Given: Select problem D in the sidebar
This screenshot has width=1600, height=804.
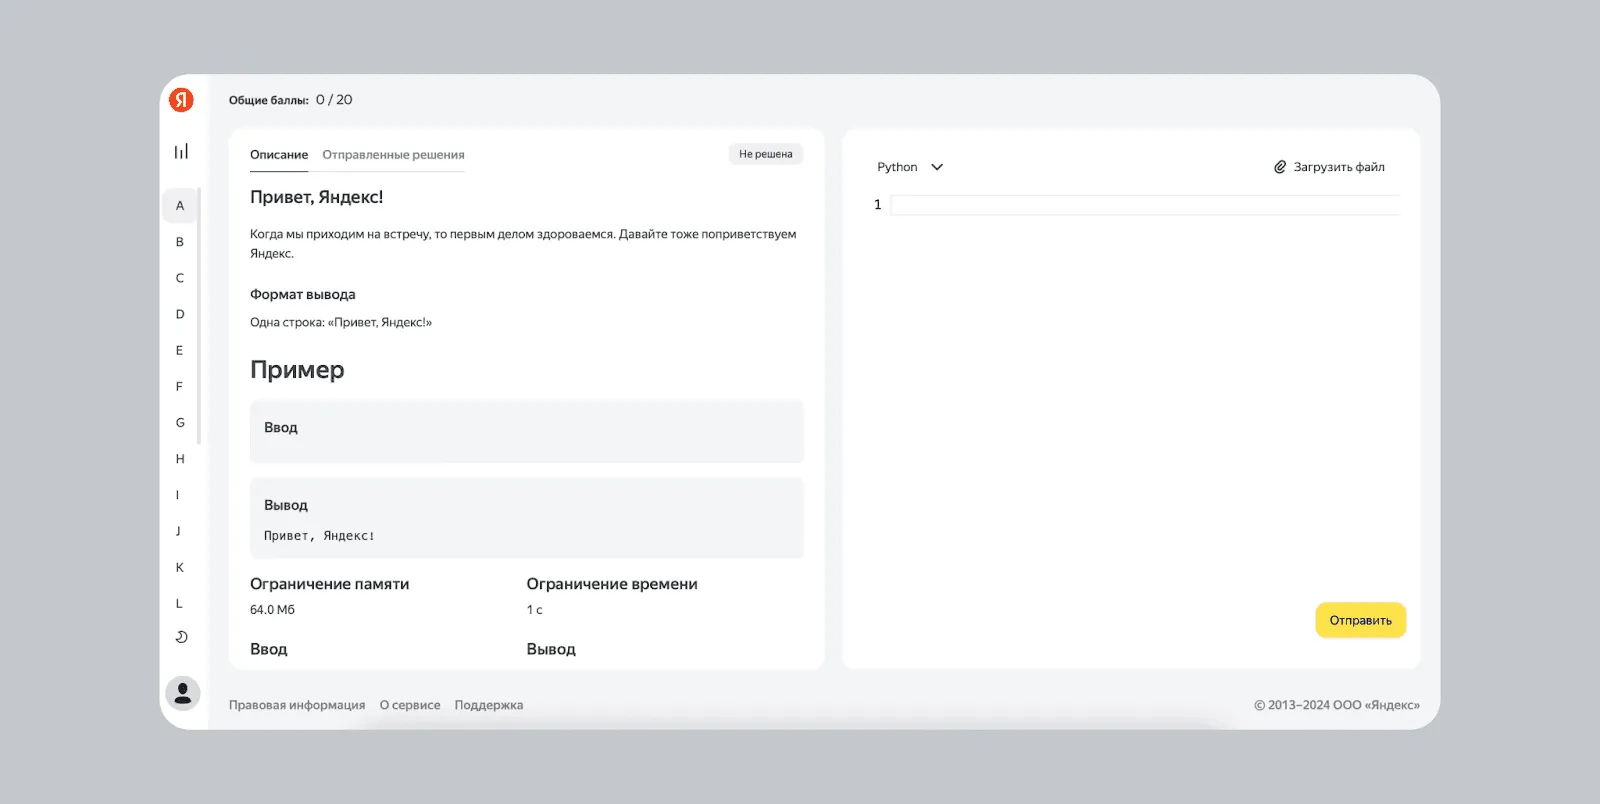Looking at the screenshot, I should [180, 314].
